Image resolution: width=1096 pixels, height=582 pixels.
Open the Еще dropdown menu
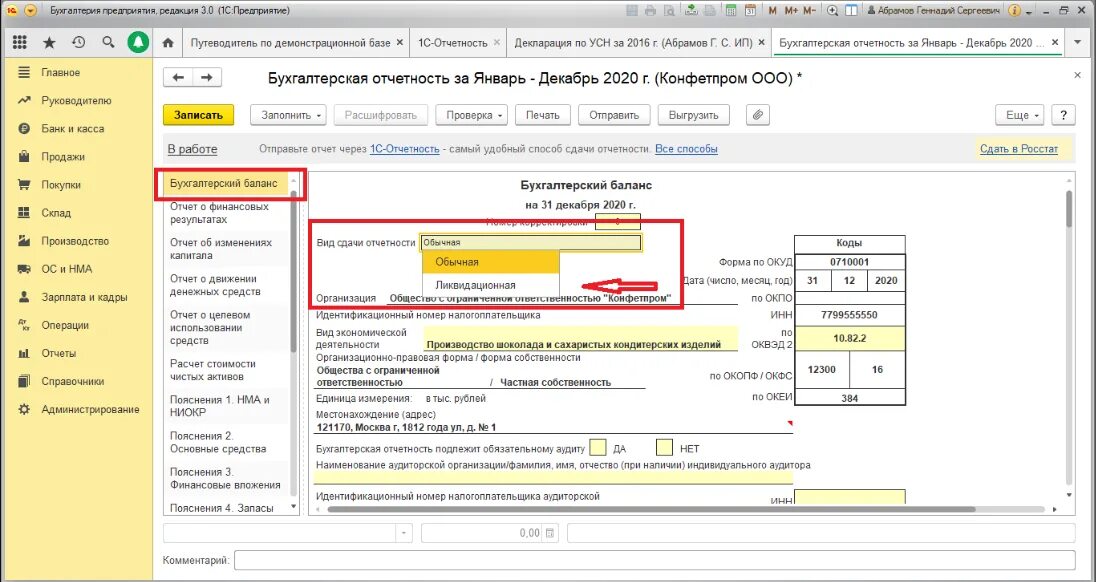coord(1020,115)
